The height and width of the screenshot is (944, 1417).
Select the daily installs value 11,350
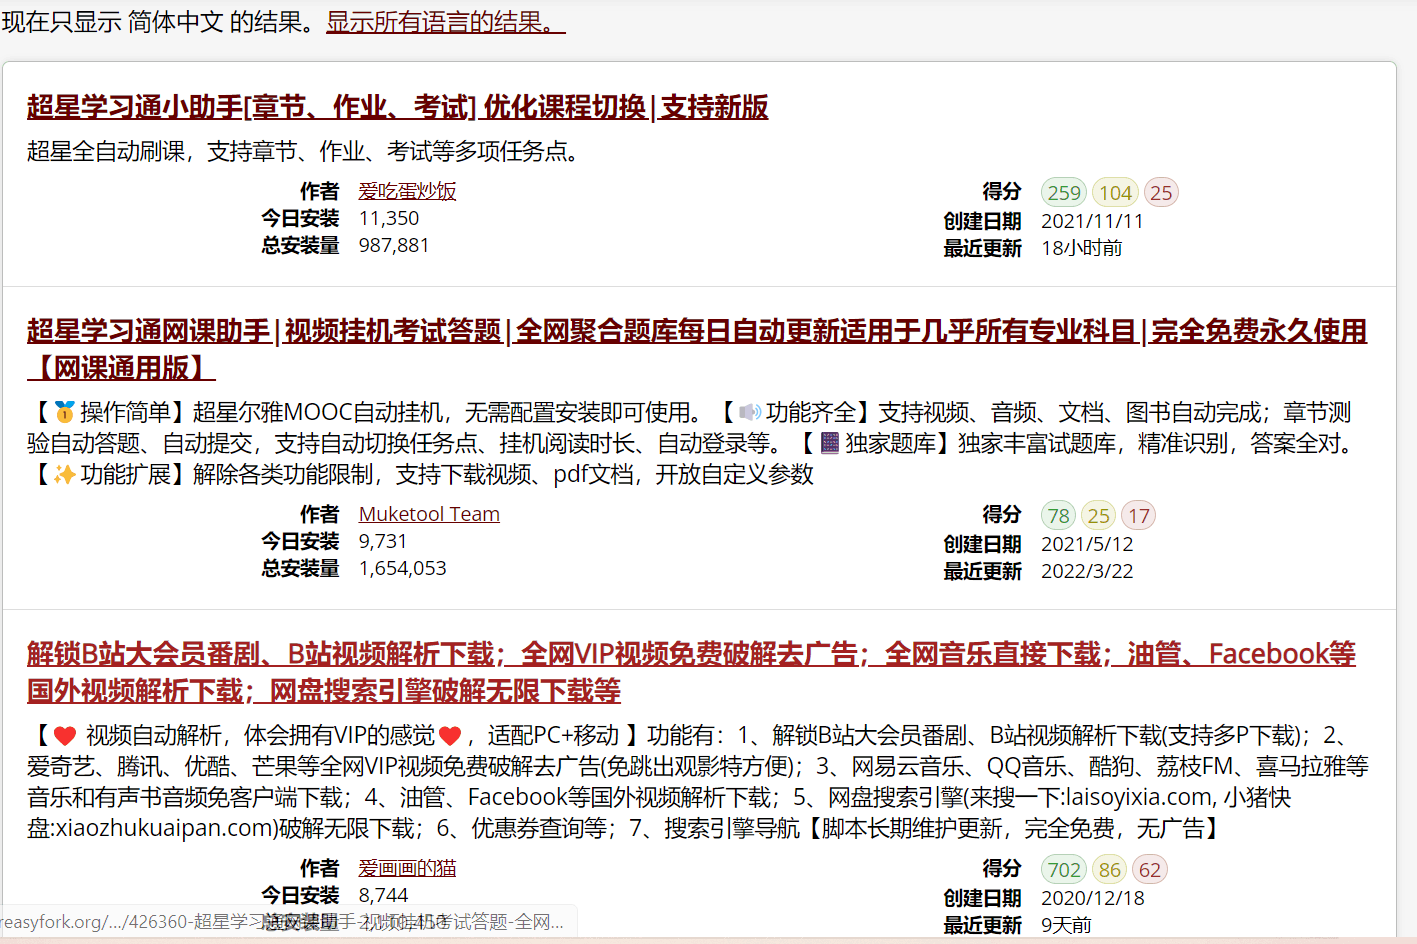(x=389, y=218)
